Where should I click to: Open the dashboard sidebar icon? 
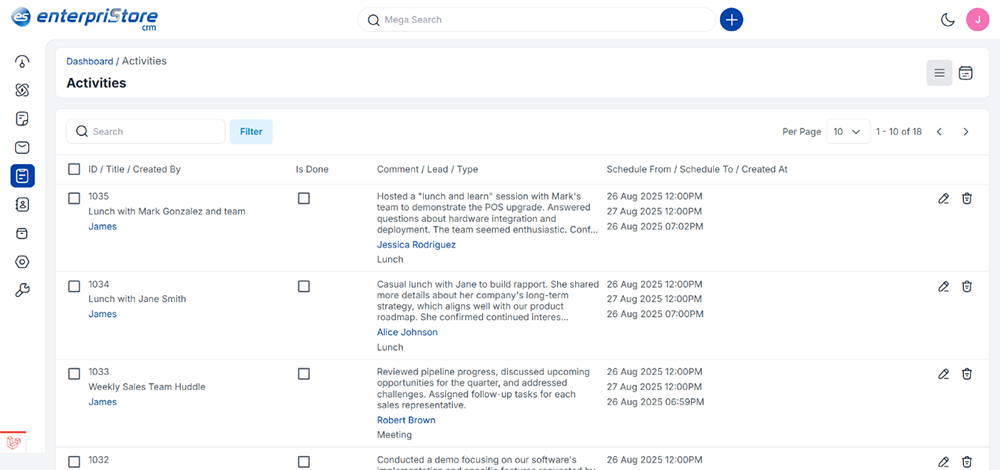22,62
